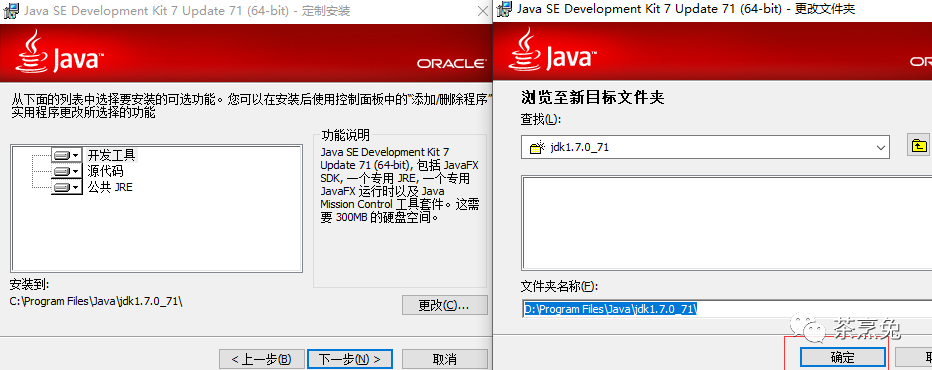The width and height of the screenshot is (932, 370).
Task: Go back with 上一步(B) button
Action: [262, 359]
